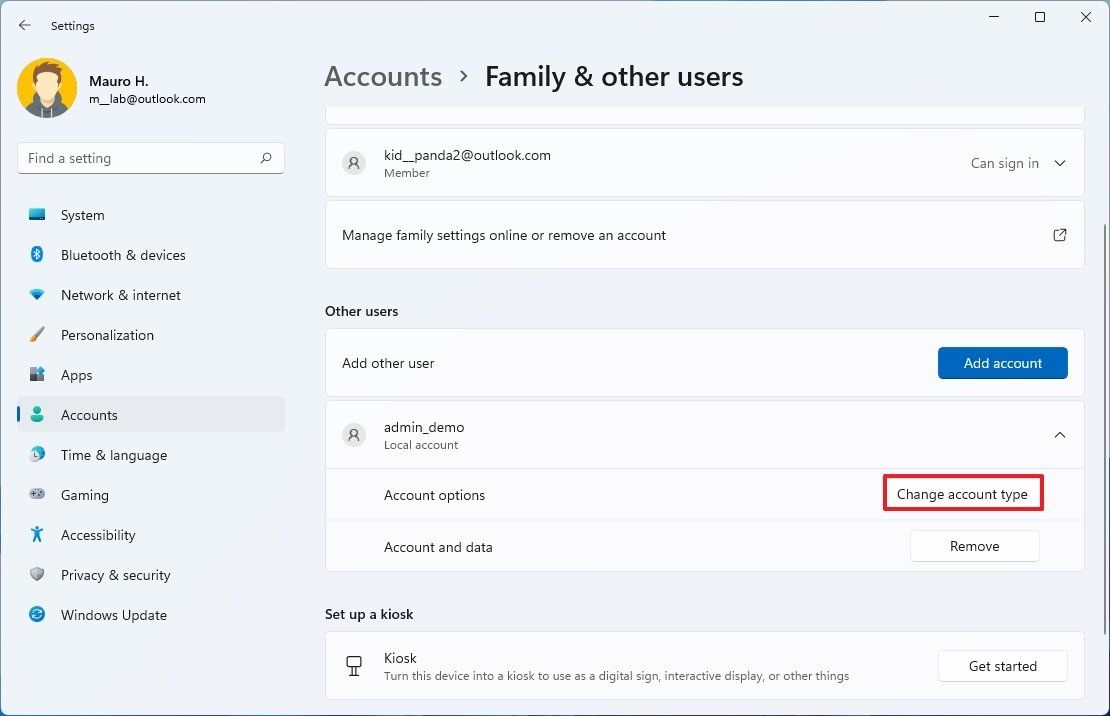The height and width of the screenshot is (716, 1110).
Task: Click Change account type for admin_demo
Action: pos(962,493)
